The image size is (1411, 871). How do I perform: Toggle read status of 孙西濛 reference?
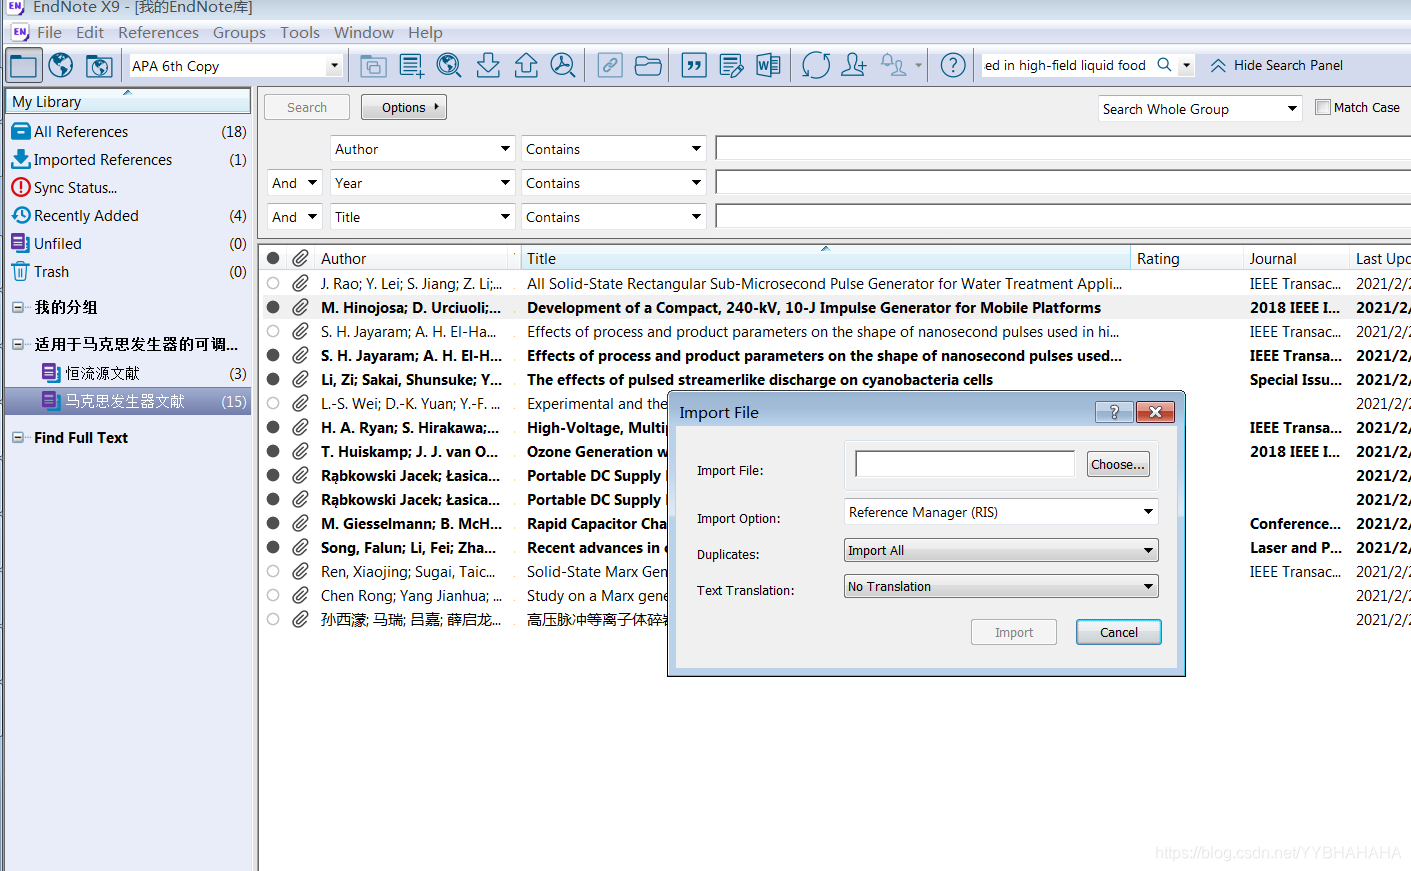tap(273, 620)
